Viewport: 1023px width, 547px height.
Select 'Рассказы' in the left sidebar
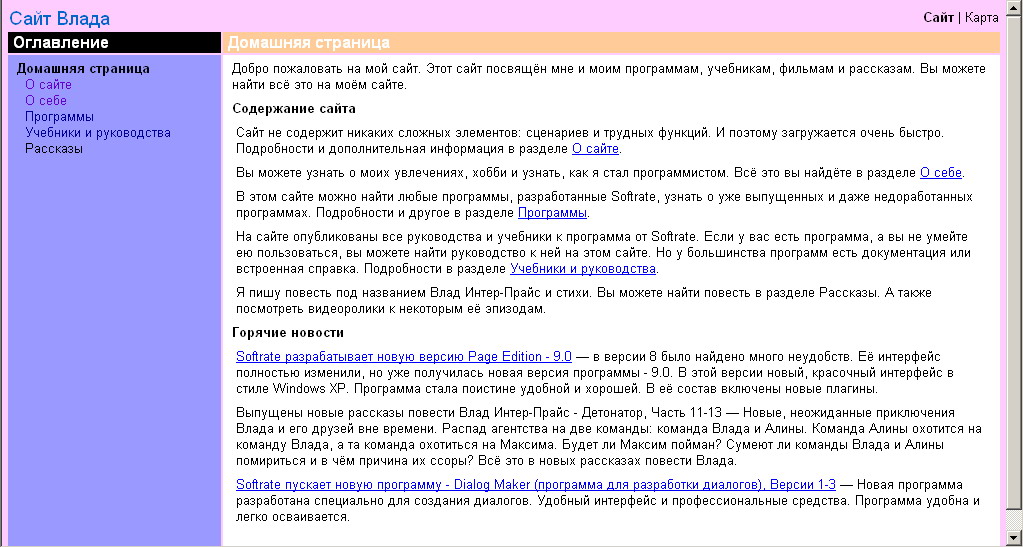(54, 149)
